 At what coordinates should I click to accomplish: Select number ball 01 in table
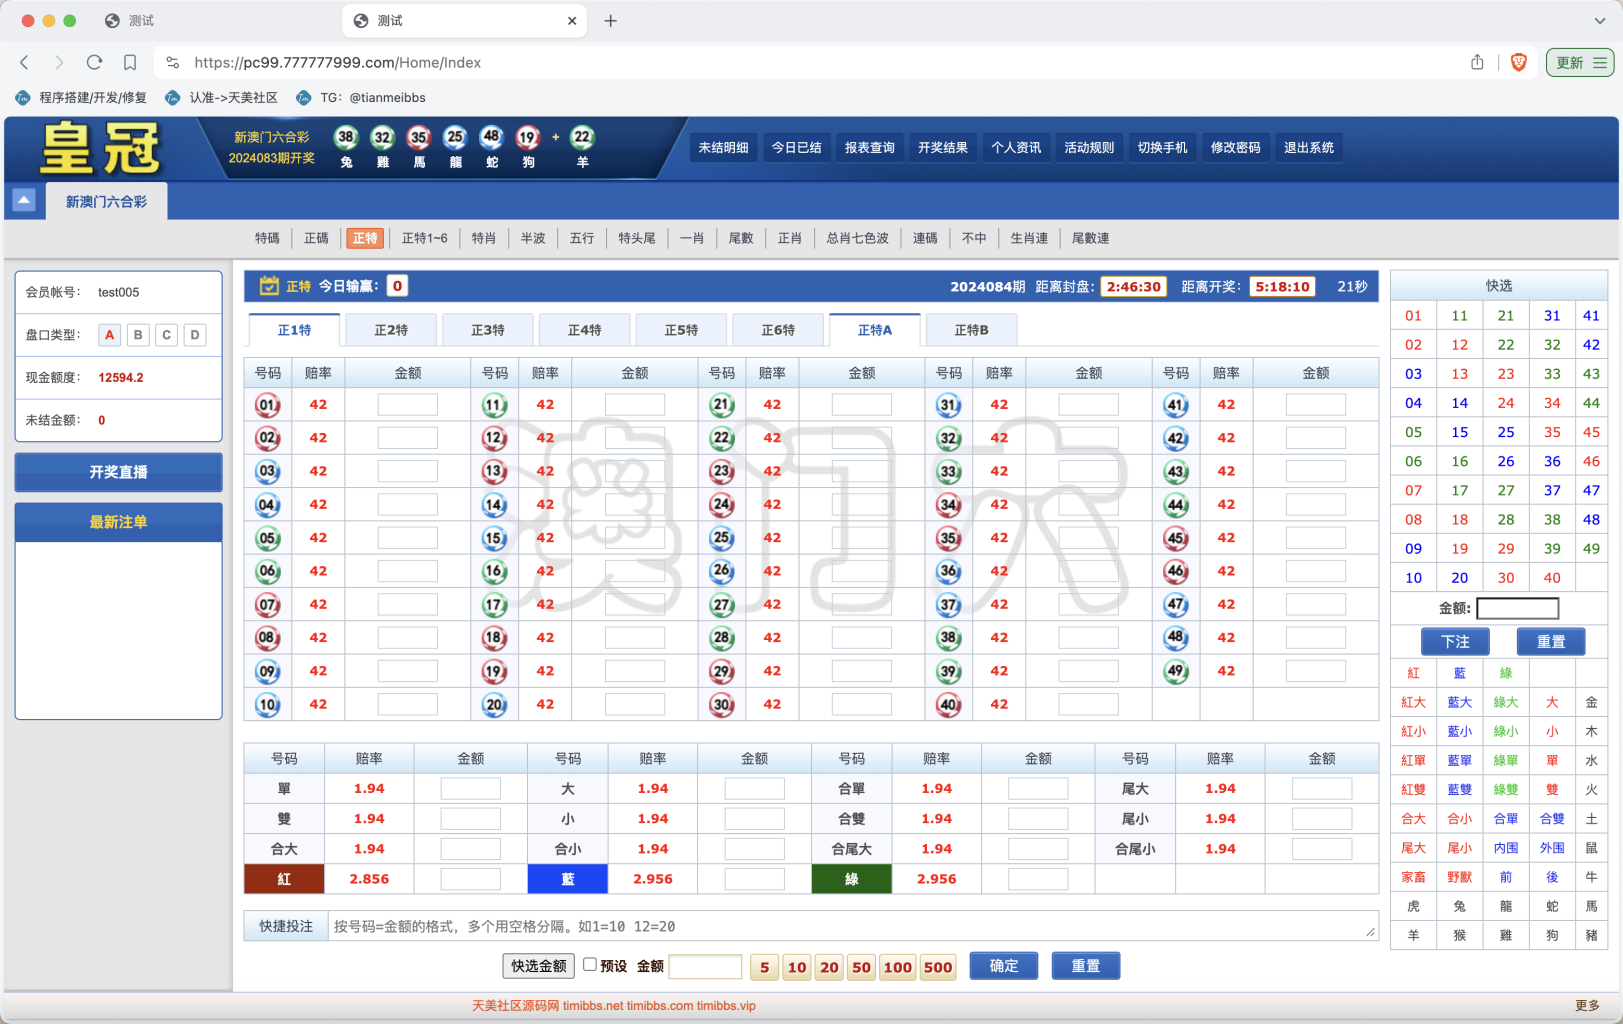[x=268, y=405]
